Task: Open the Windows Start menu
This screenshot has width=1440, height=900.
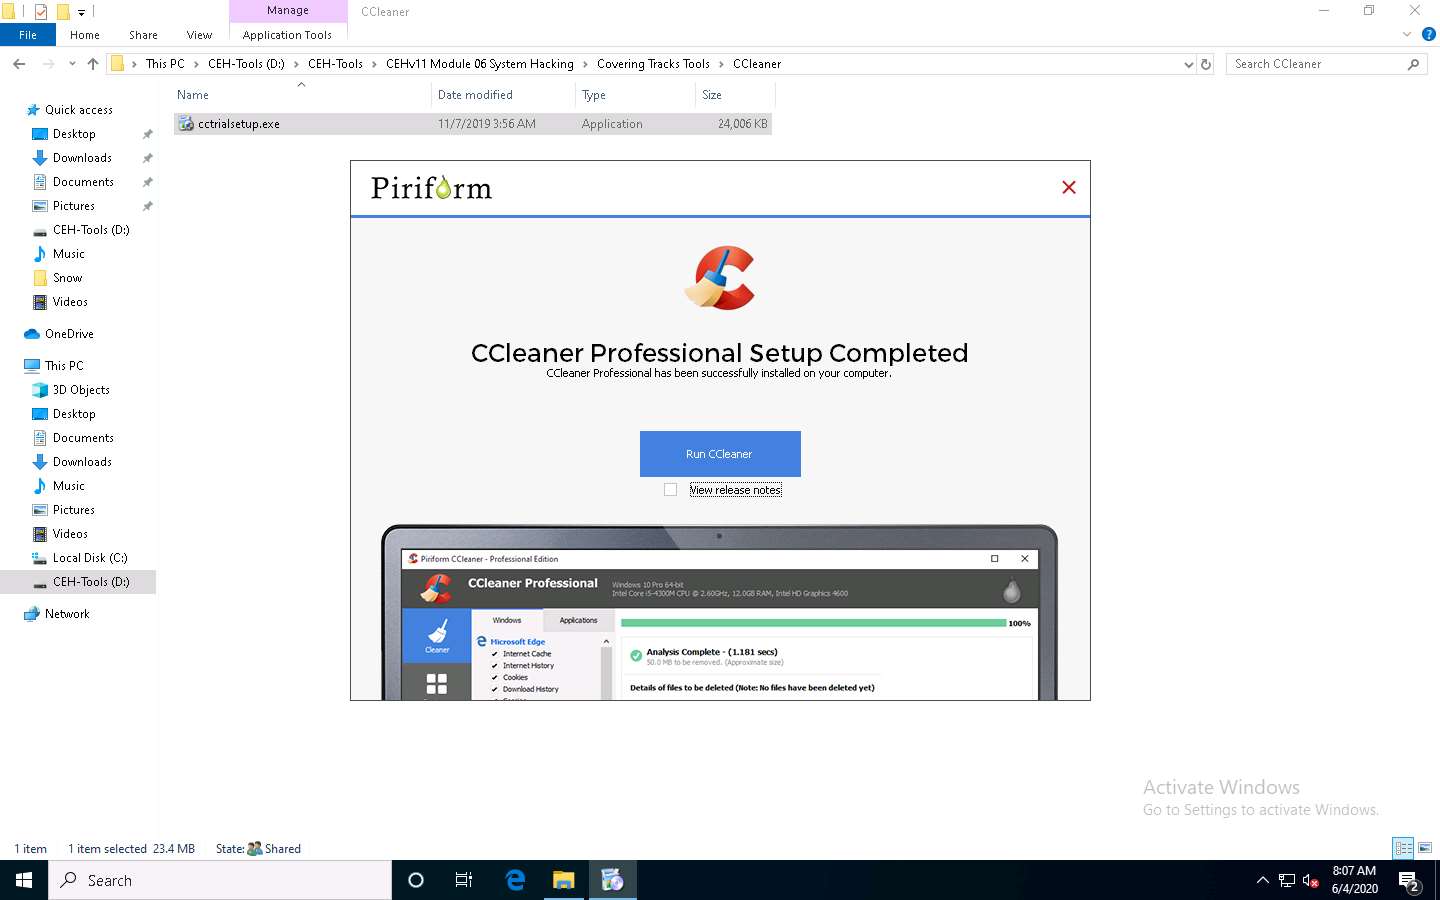Action: pyautogui.click(x=24, y=880)
